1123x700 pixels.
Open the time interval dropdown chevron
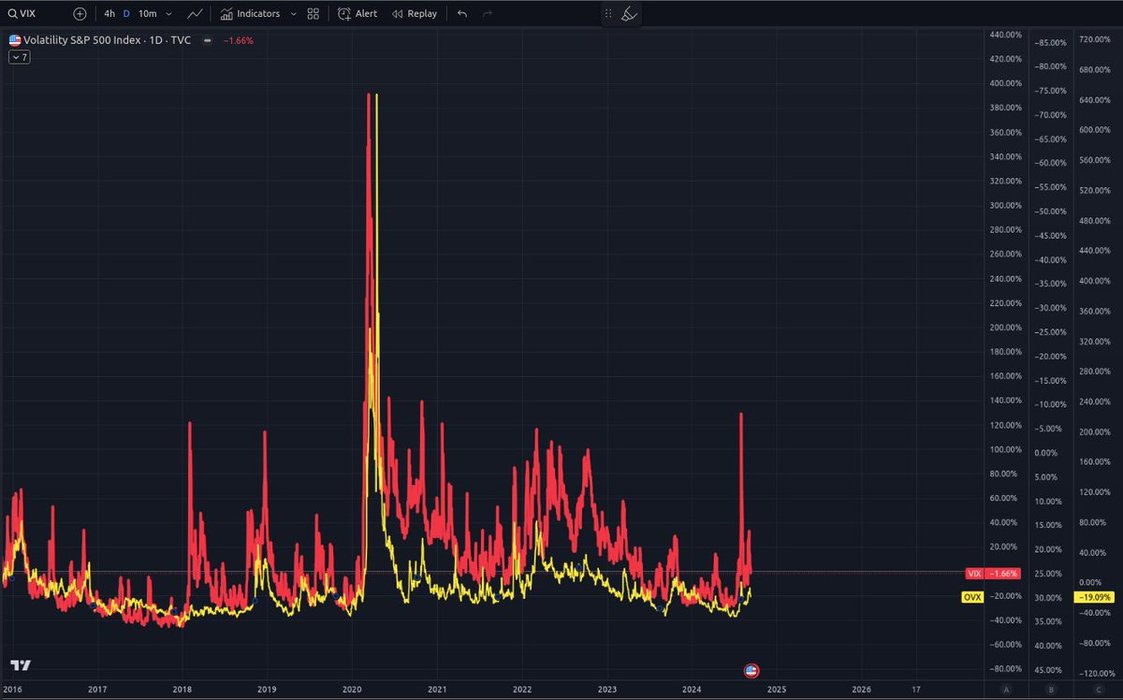click(169, 14)
